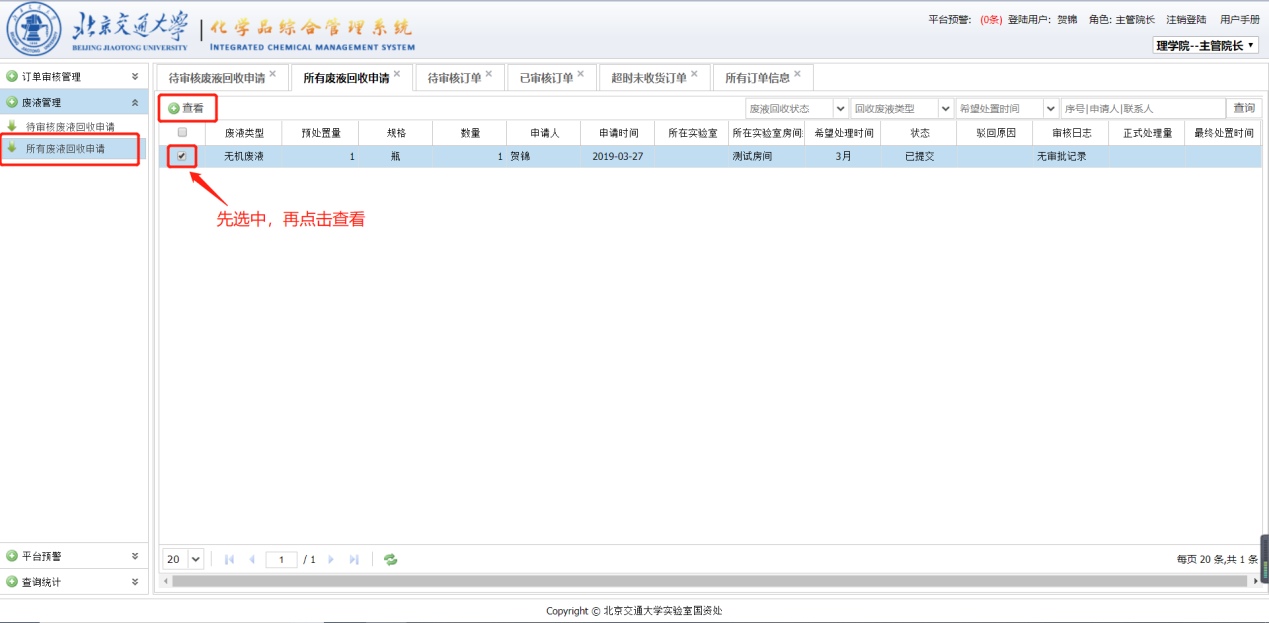Click the previous page arrow

252,560
